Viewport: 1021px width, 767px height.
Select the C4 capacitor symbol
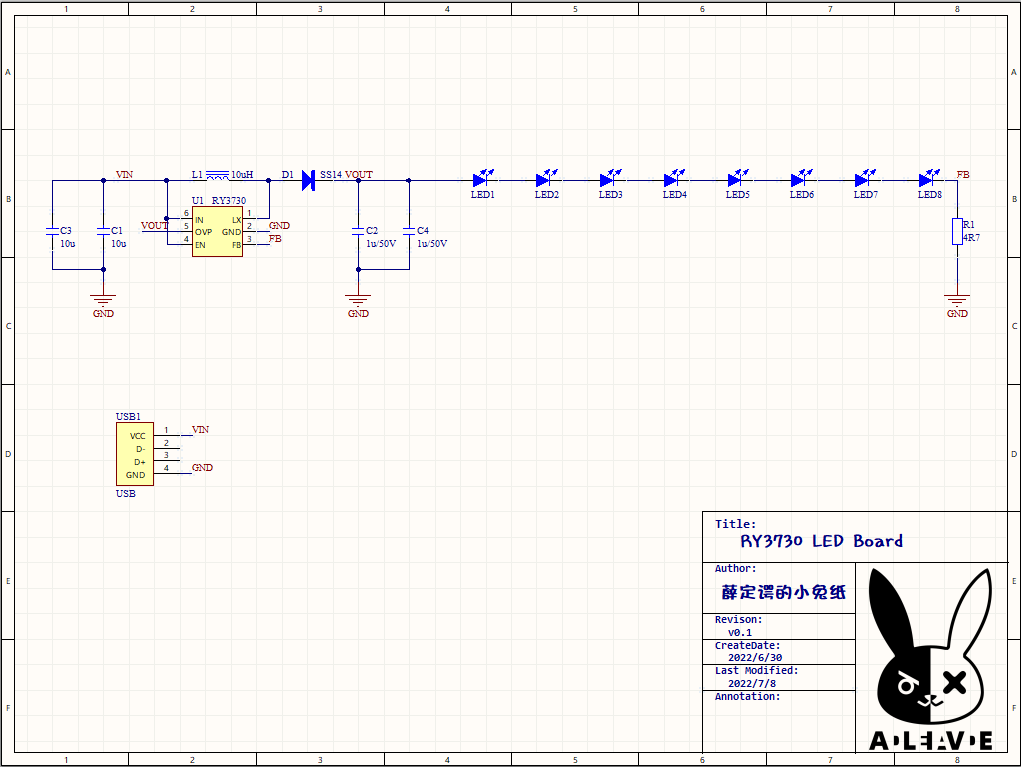click(x=409, y=230)
